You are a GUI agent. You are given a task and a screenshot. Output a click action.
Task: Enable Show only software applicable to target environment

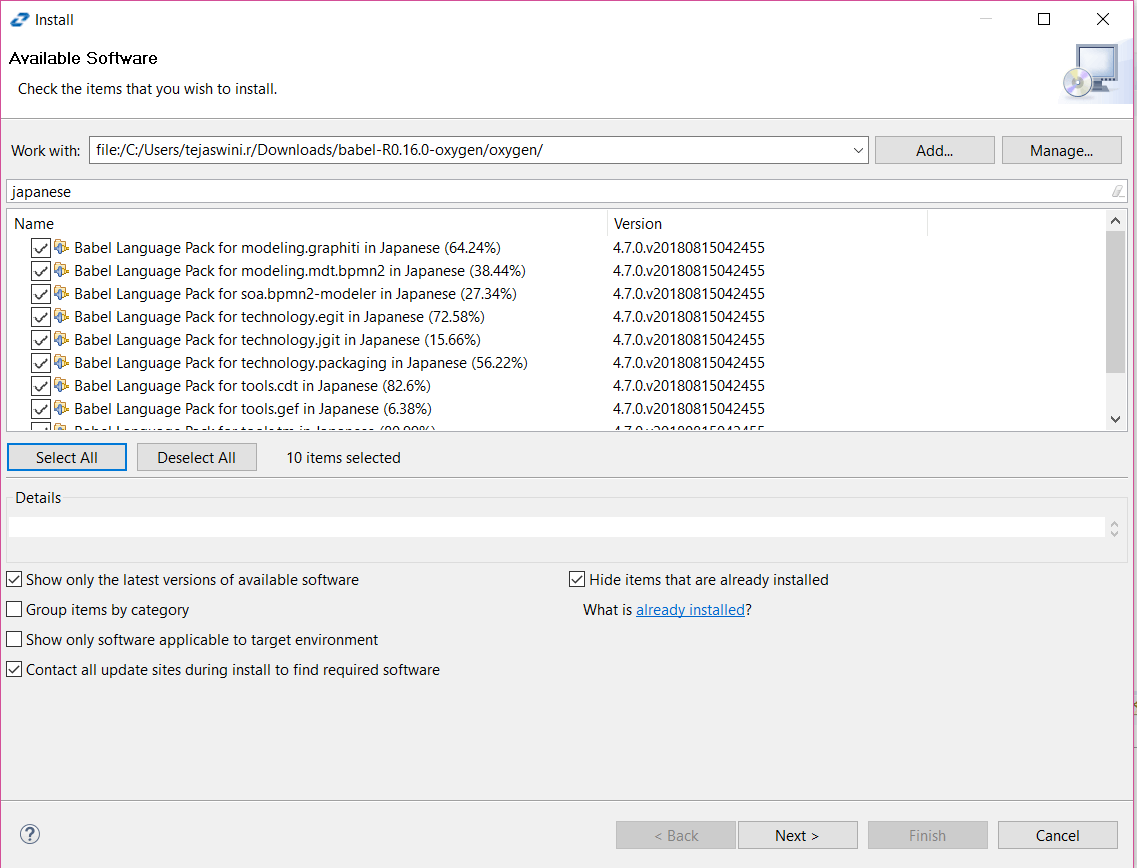(x=14, y=639)
